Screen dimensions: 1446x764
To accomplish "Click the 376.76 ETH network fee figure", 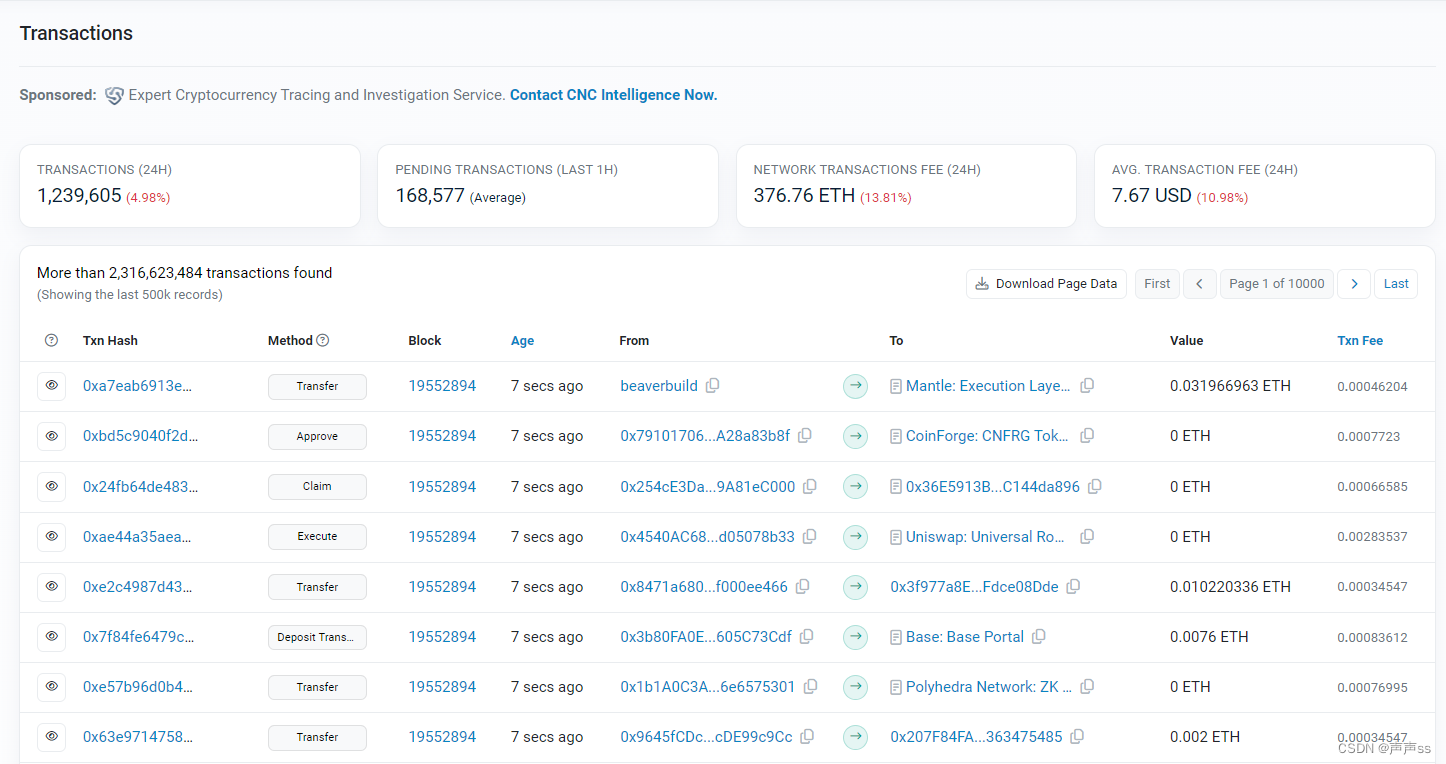I will click(804, 196).
